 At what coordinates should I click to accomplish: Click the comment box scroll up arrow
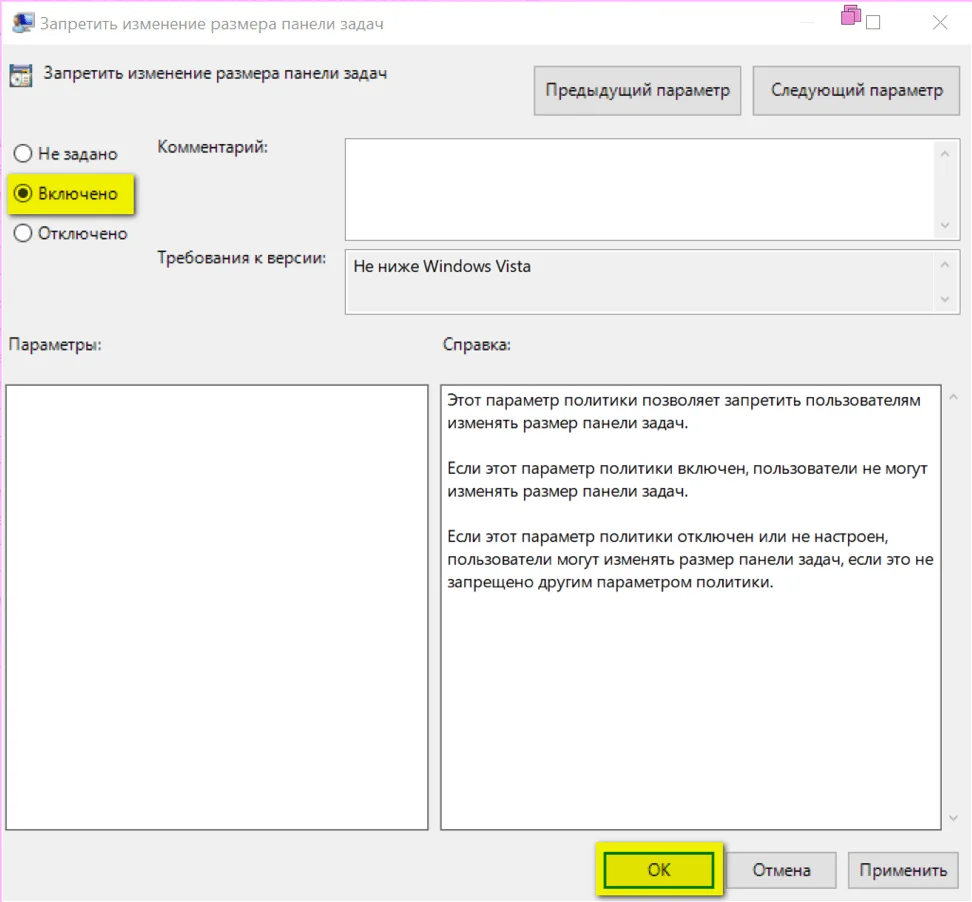tap(944, 153)
